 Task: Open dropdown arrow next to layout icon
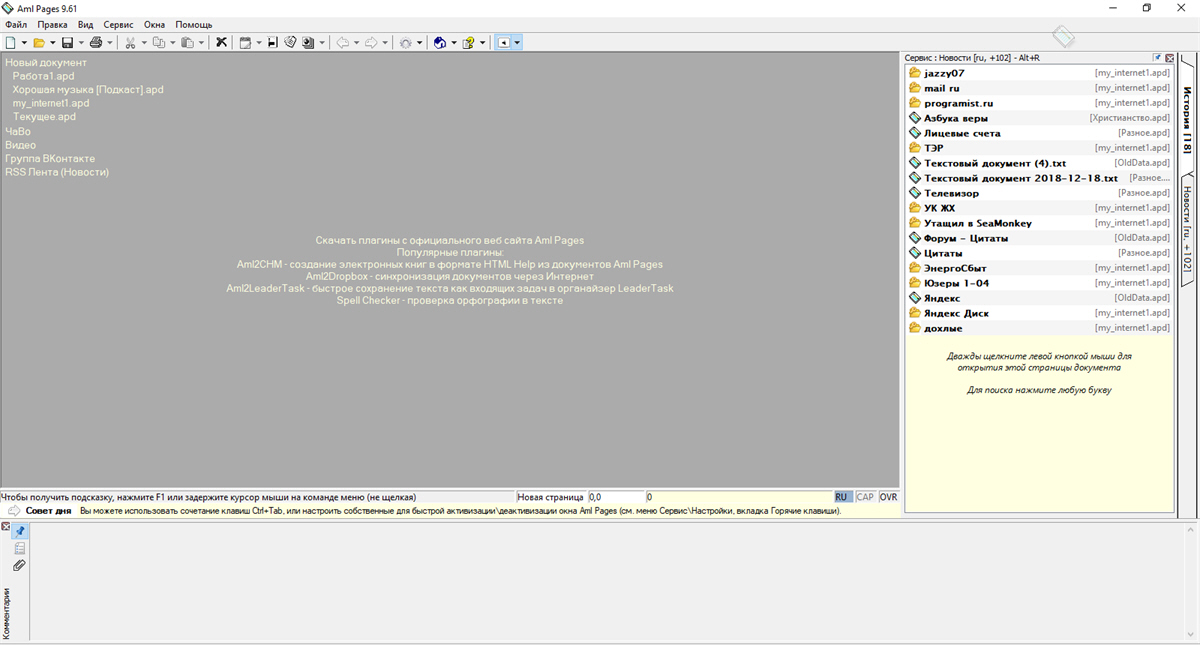(x=517, y=43)
